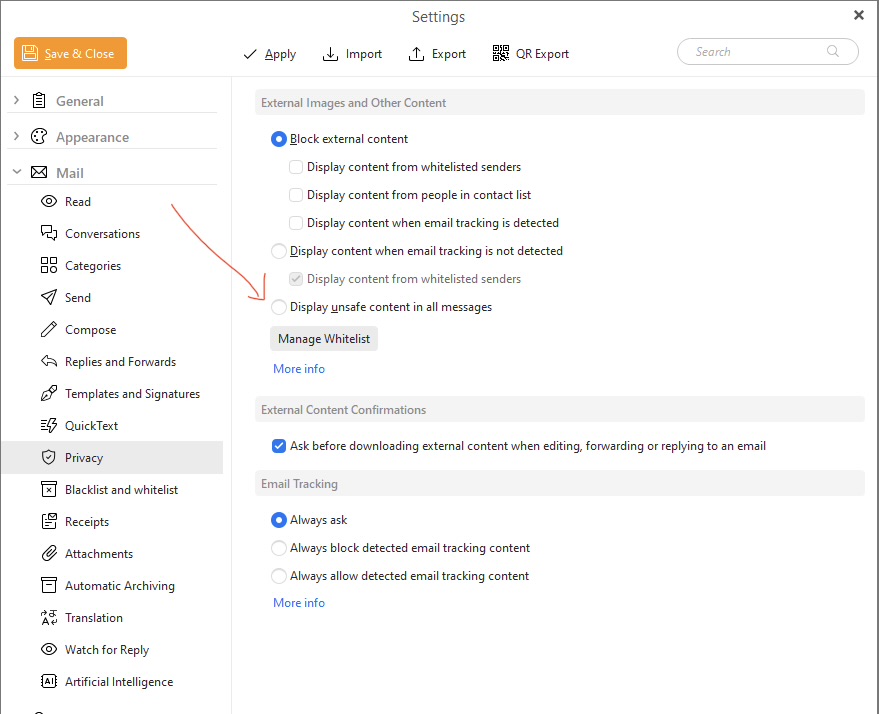The image size is (879, 714).
Task: Select Display unsafe content in all messages
Action: pos(279,307)
